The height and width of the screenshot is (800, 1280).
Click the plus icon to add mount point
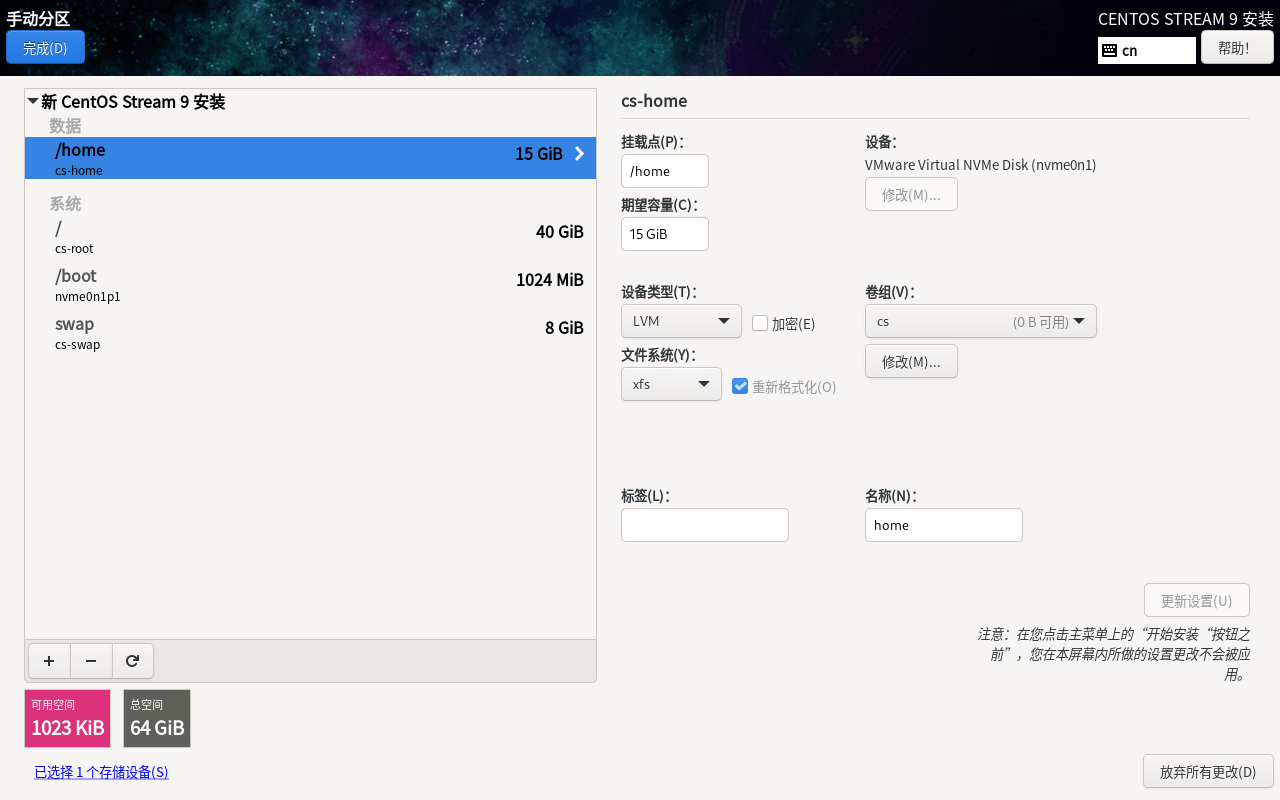point(49,661)
